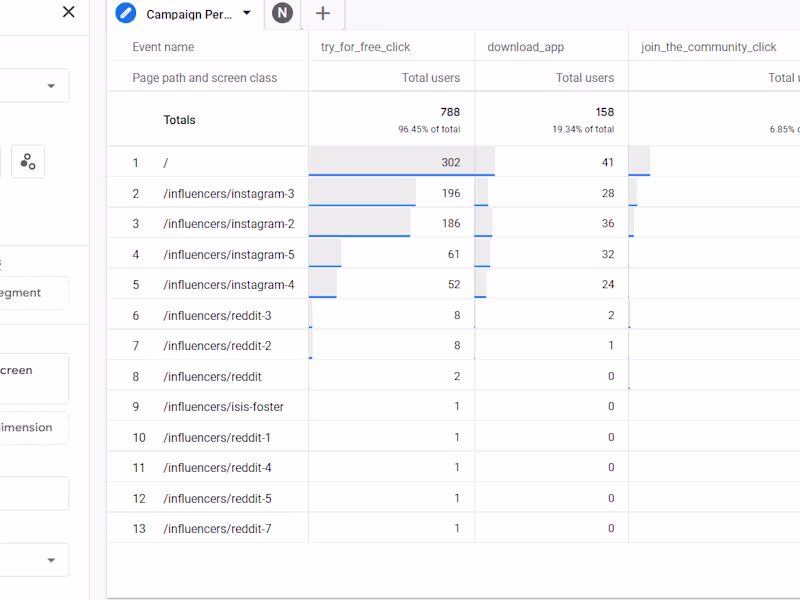Close the panel using the X icon
800x600 pixels.
pyautogui.click(x=67, y=12)
